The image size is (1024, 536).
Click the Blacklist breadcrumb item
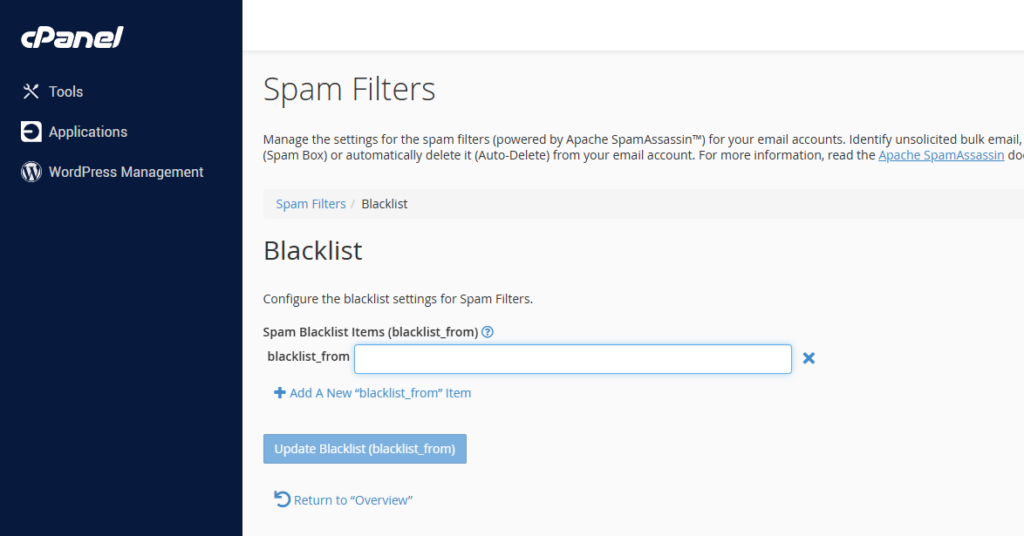(384, 204)
